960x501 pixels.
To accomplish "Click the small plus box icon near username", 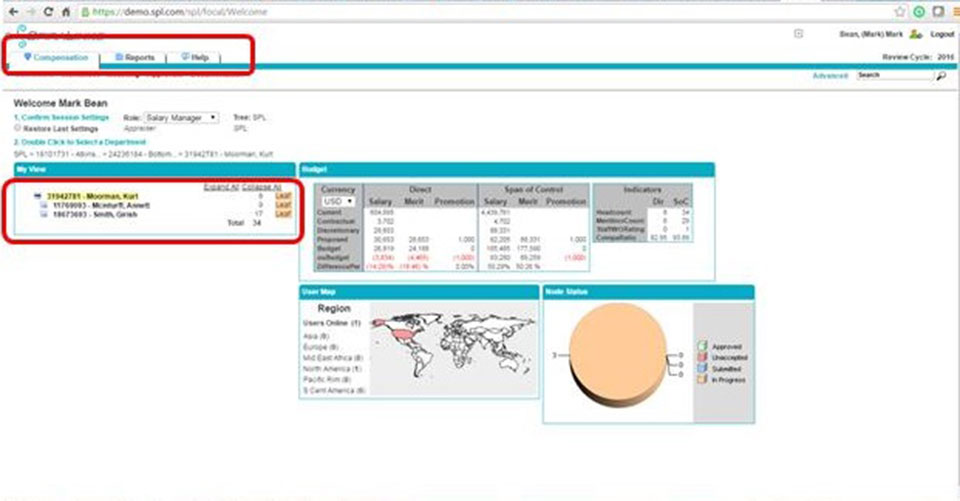I will pyautogui.click(x=798, y=34).
